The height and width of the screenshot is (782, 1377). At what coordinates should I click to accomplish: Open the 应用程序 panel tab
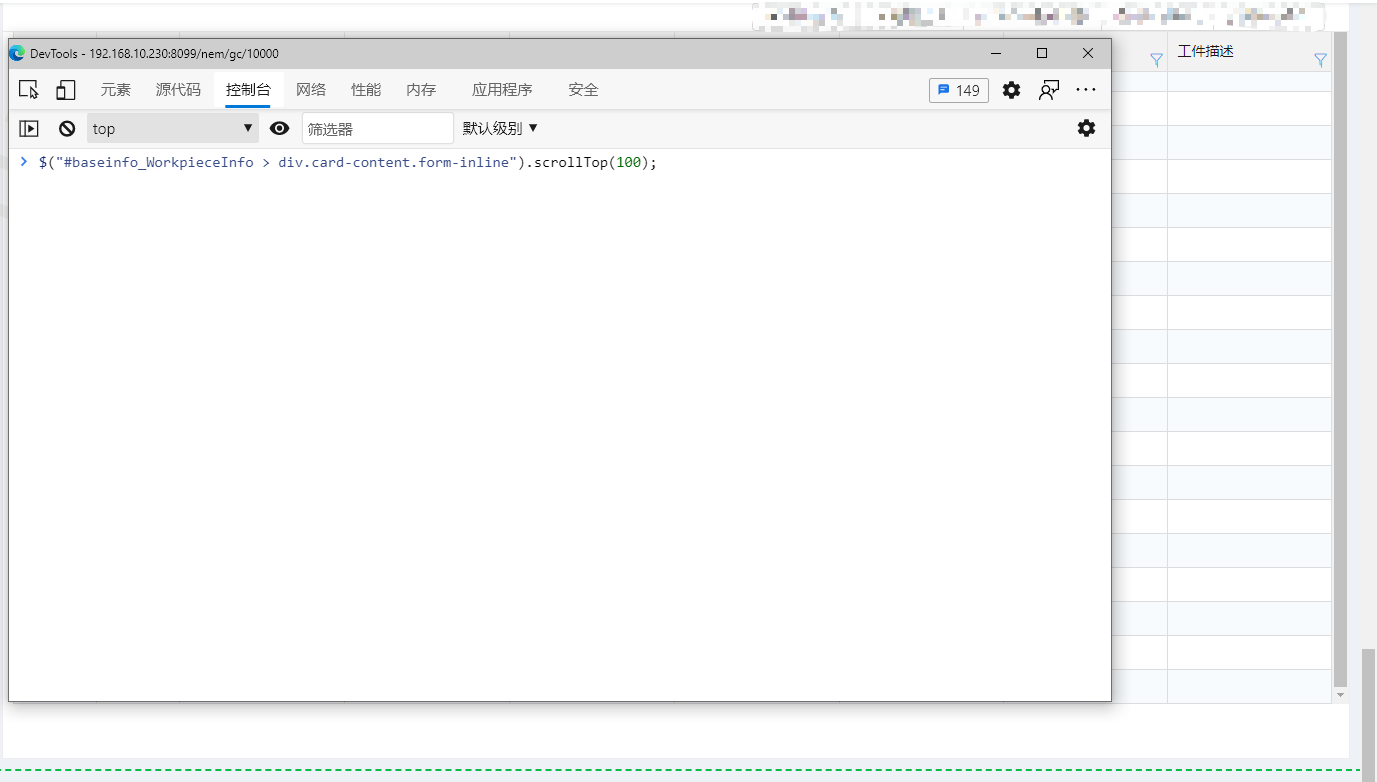pyautogui.click(x=502, y=89)
